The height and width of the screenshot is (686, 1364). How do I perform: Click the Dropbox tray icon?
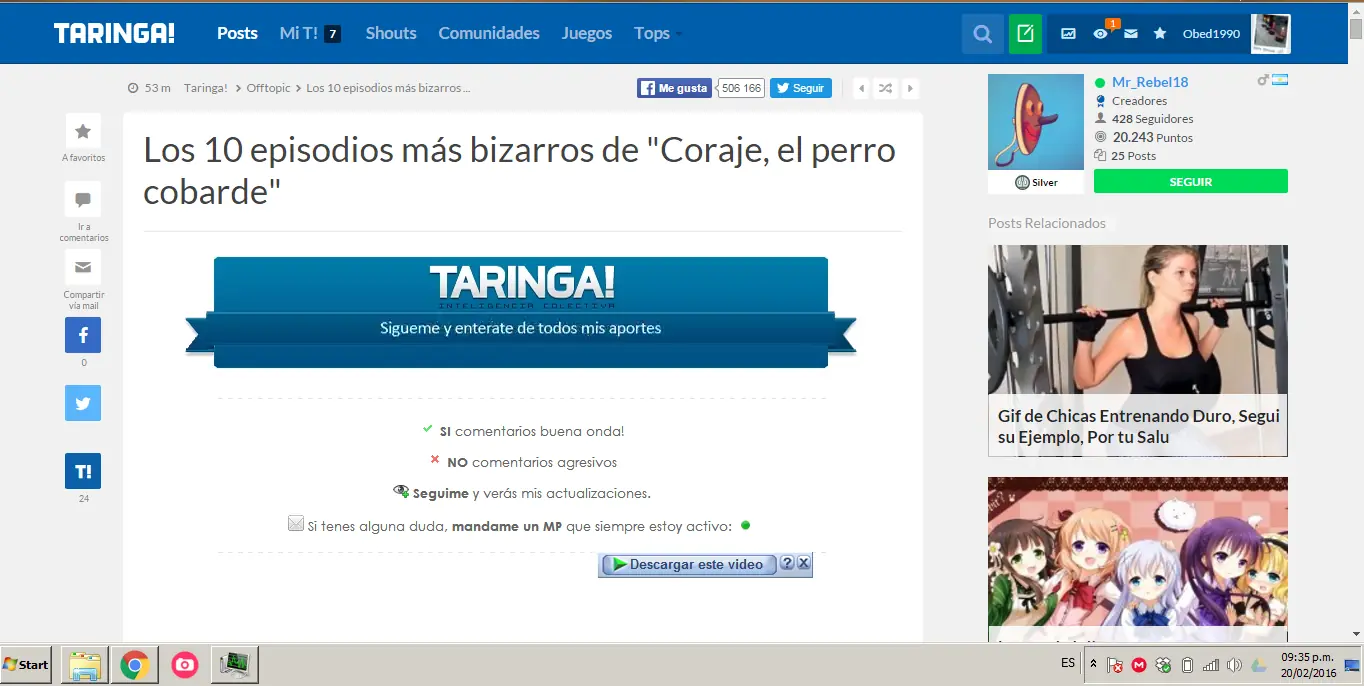[x=1163, y=665]
